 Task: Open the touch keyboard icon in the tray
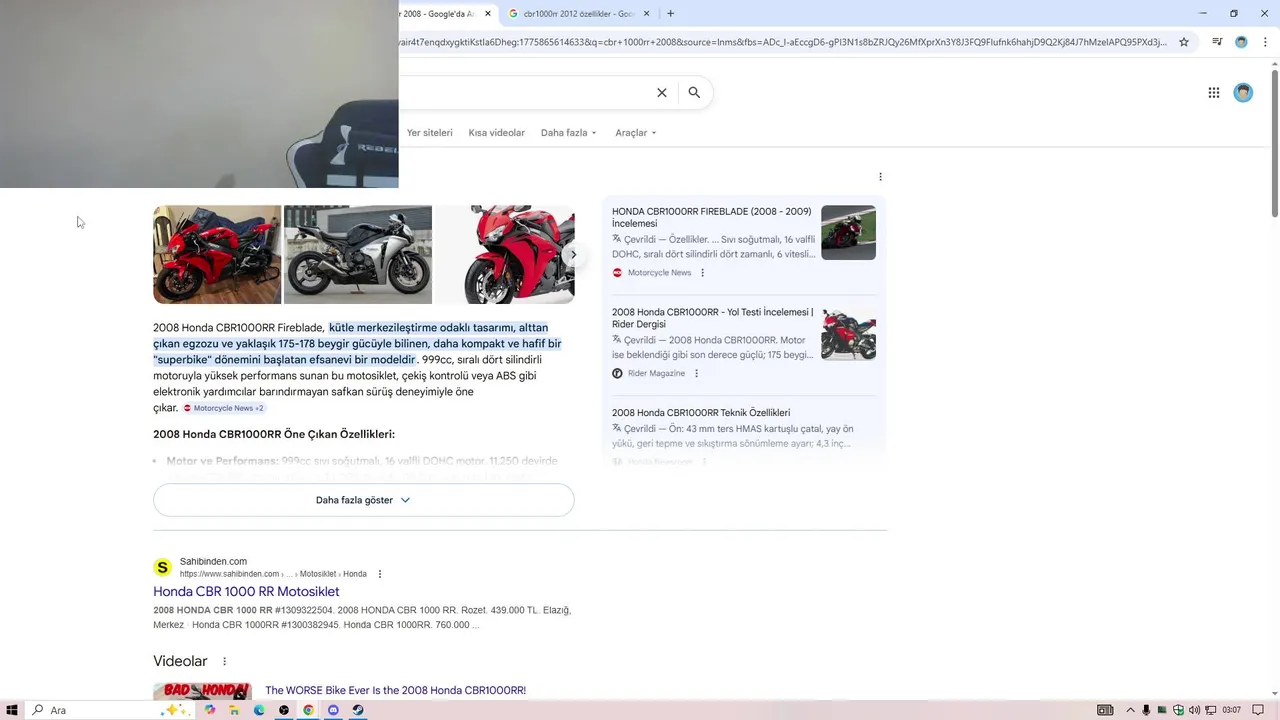pos(1105,710)
